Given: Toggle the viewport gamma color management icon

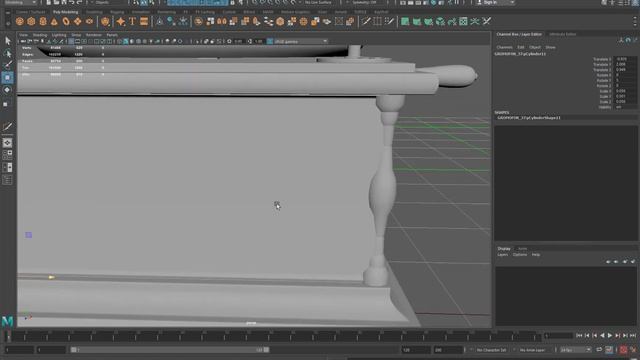Looking at the screenshot, I should pos(270,41).
